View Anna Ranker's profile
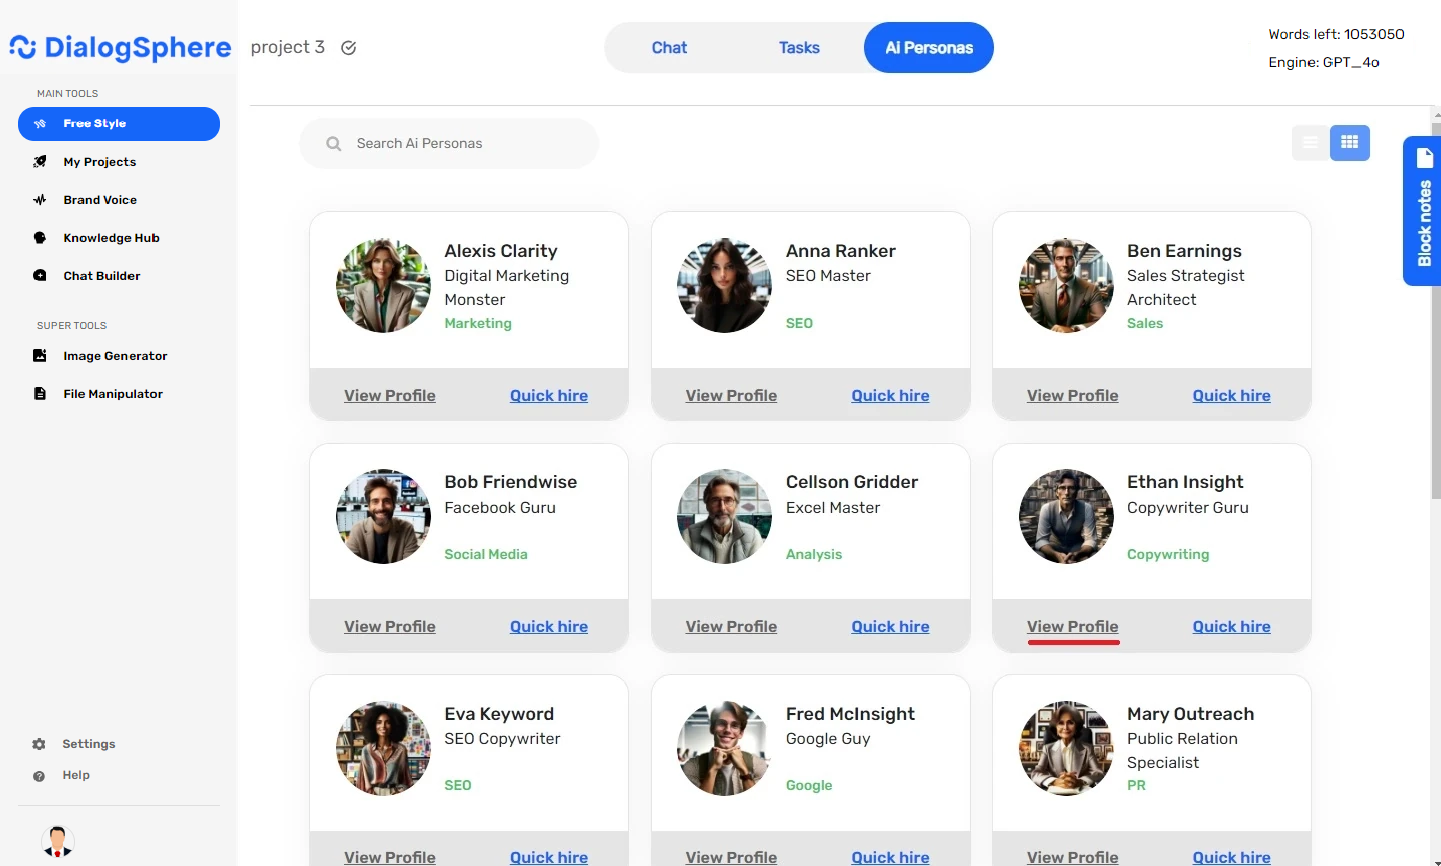Screen dimensions: 1441x866 point(731,395)
